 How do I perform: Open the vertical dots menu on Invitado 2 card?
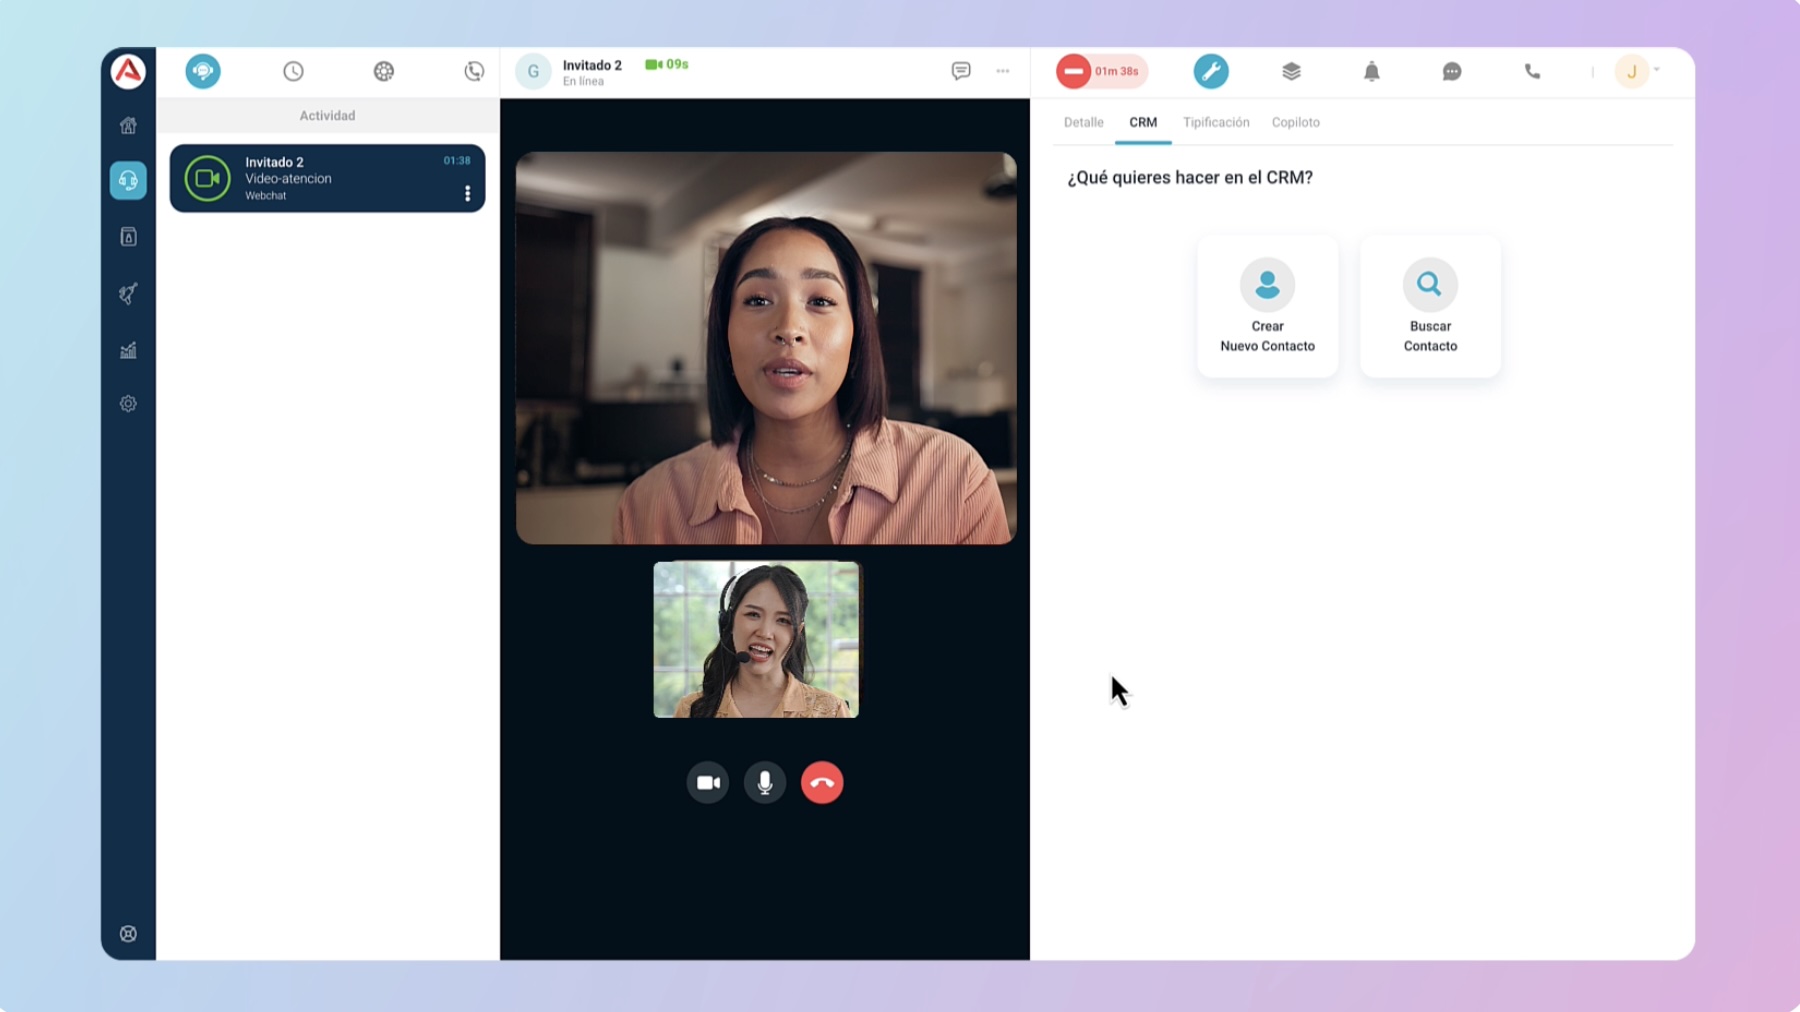click(x=467, y=193)
